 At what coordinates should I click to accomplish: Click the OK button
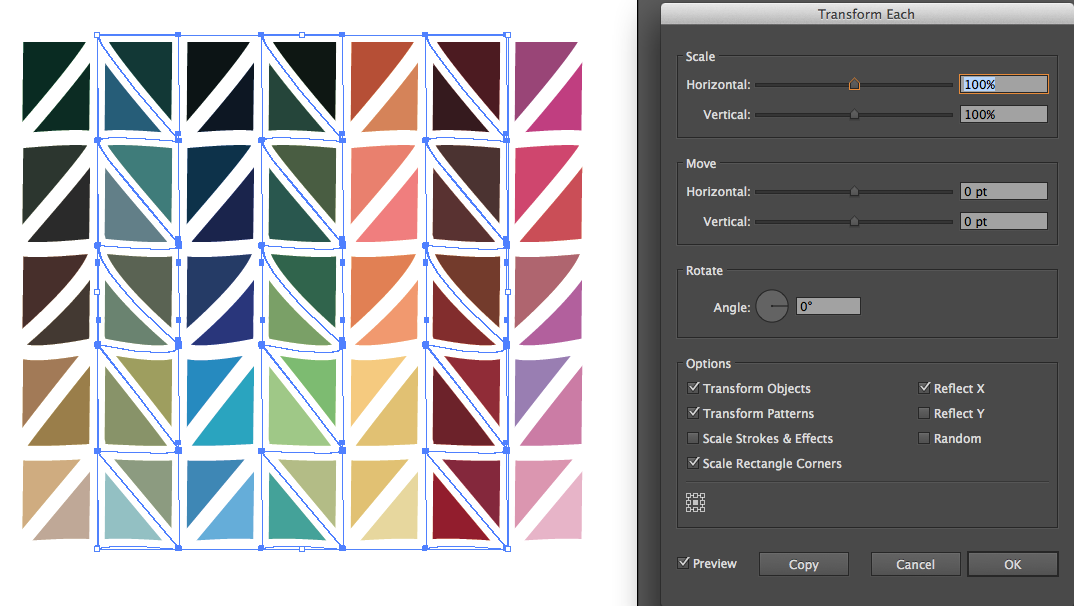[x=1012, y=563]
